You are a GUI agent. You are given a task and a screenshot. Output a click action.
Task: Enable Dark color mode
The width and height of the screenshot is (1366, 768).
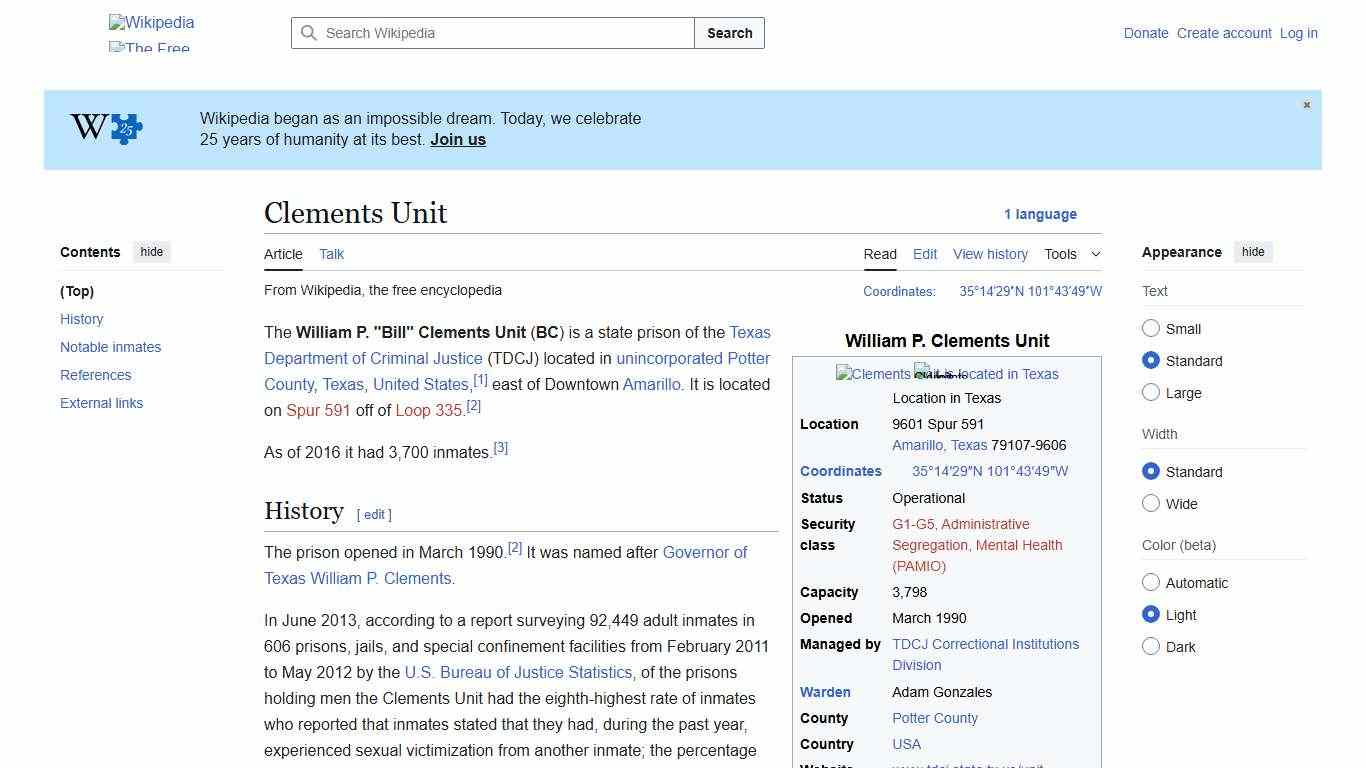coord(1151,646)
